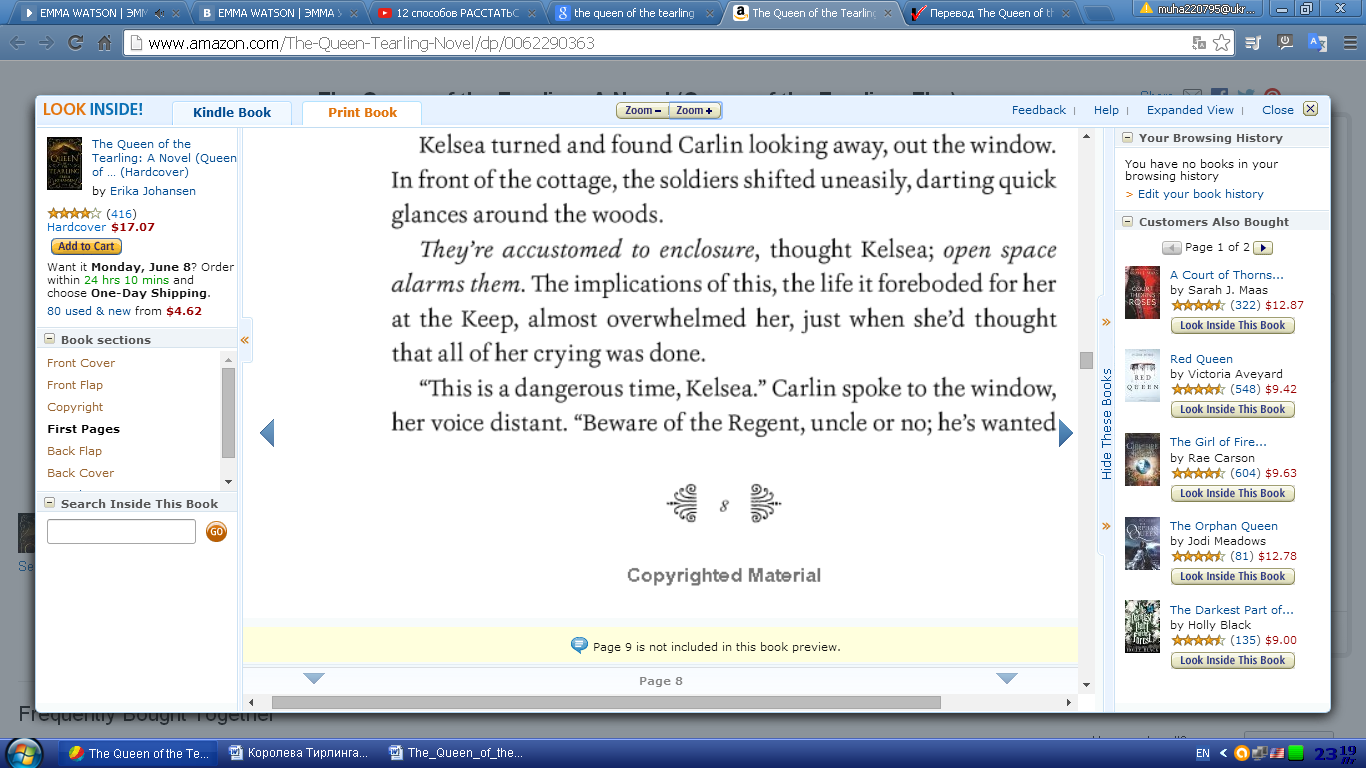Open browser Home page icon

coord(104,44)
